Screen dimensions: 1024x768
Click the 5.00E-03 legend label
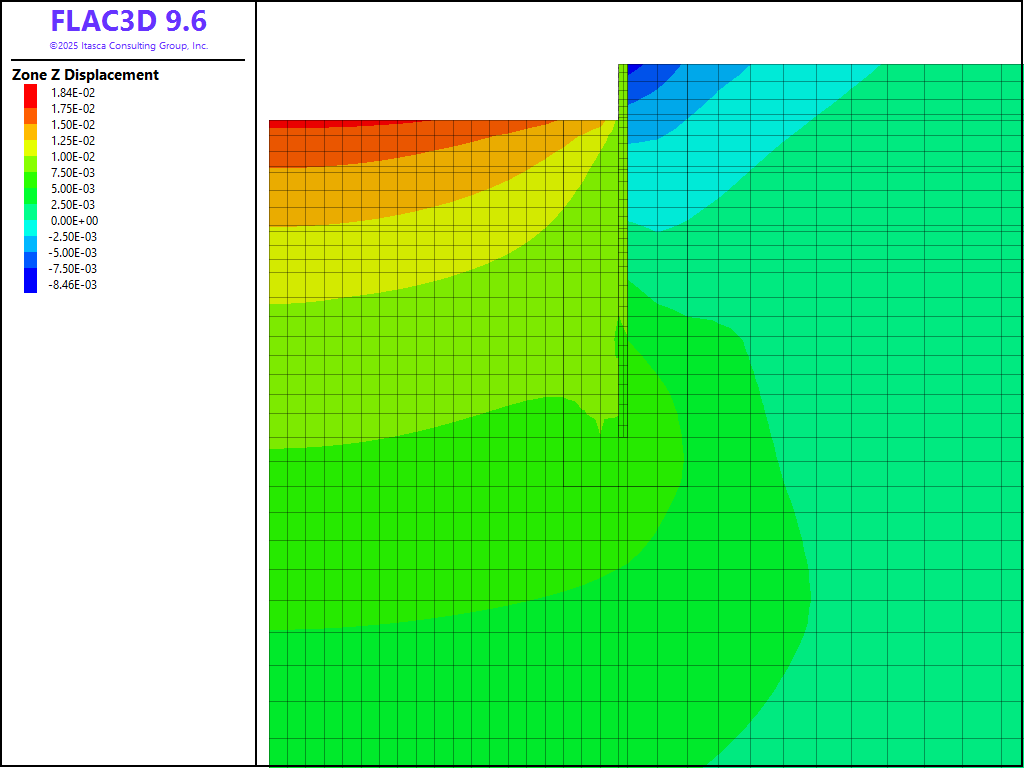click(74, 189)
